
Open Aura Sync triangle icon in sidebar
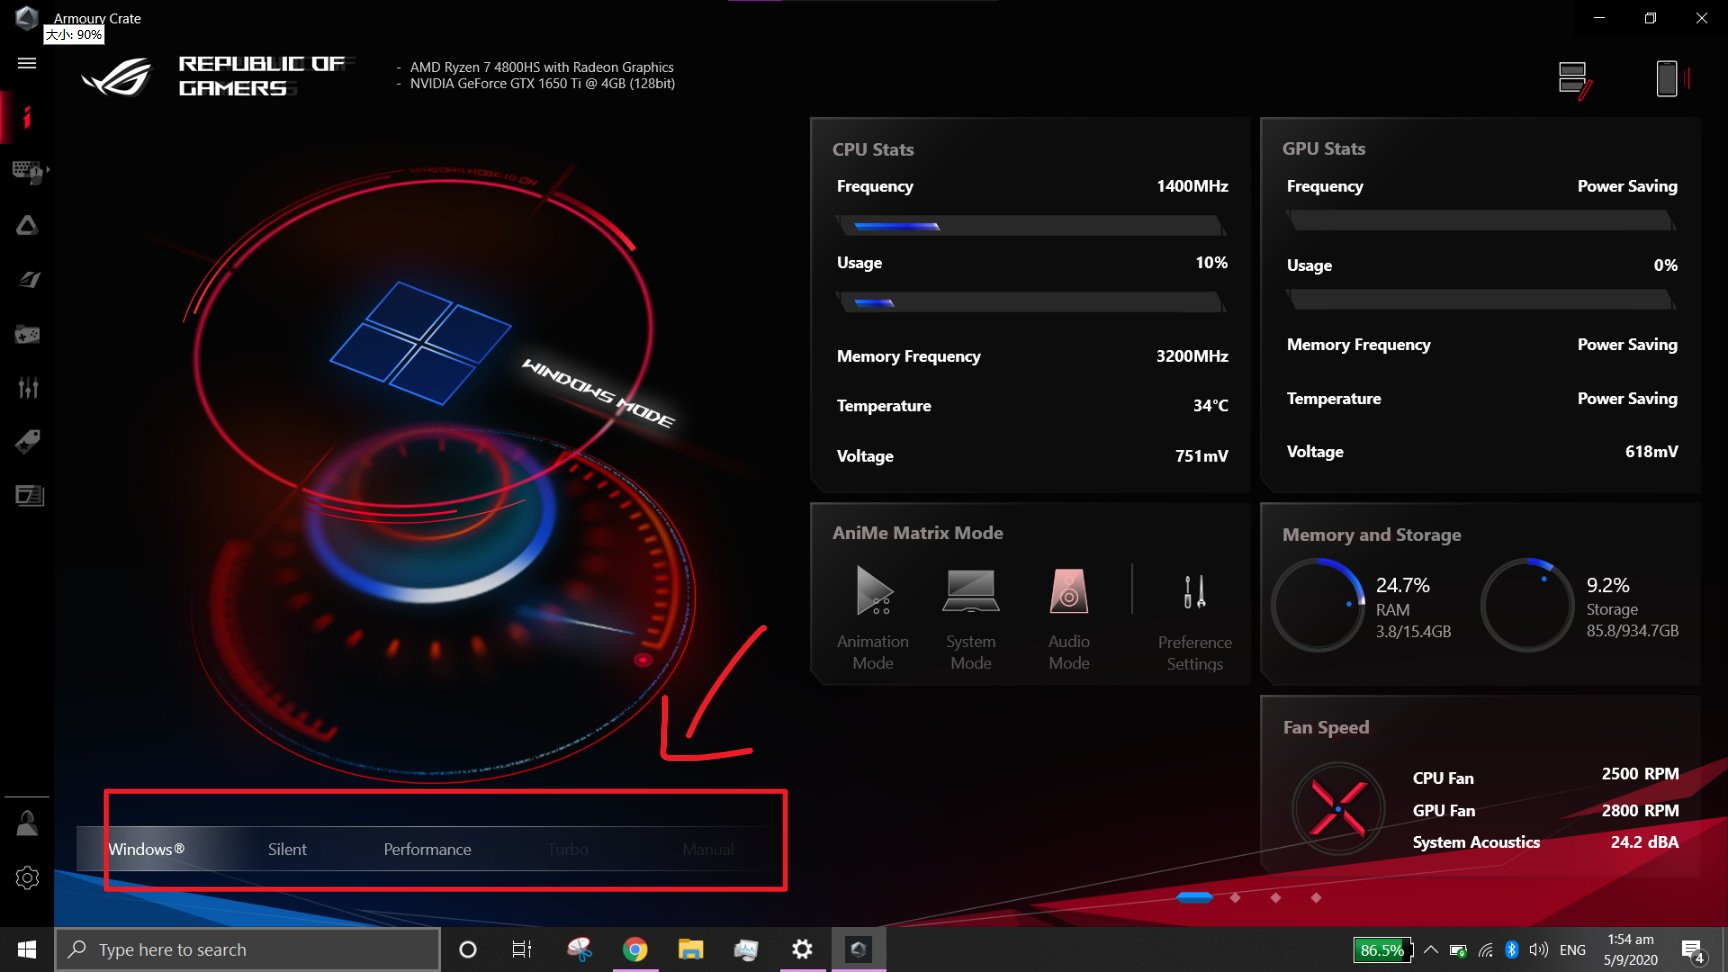pyautogui.click(x=27, y=225)
